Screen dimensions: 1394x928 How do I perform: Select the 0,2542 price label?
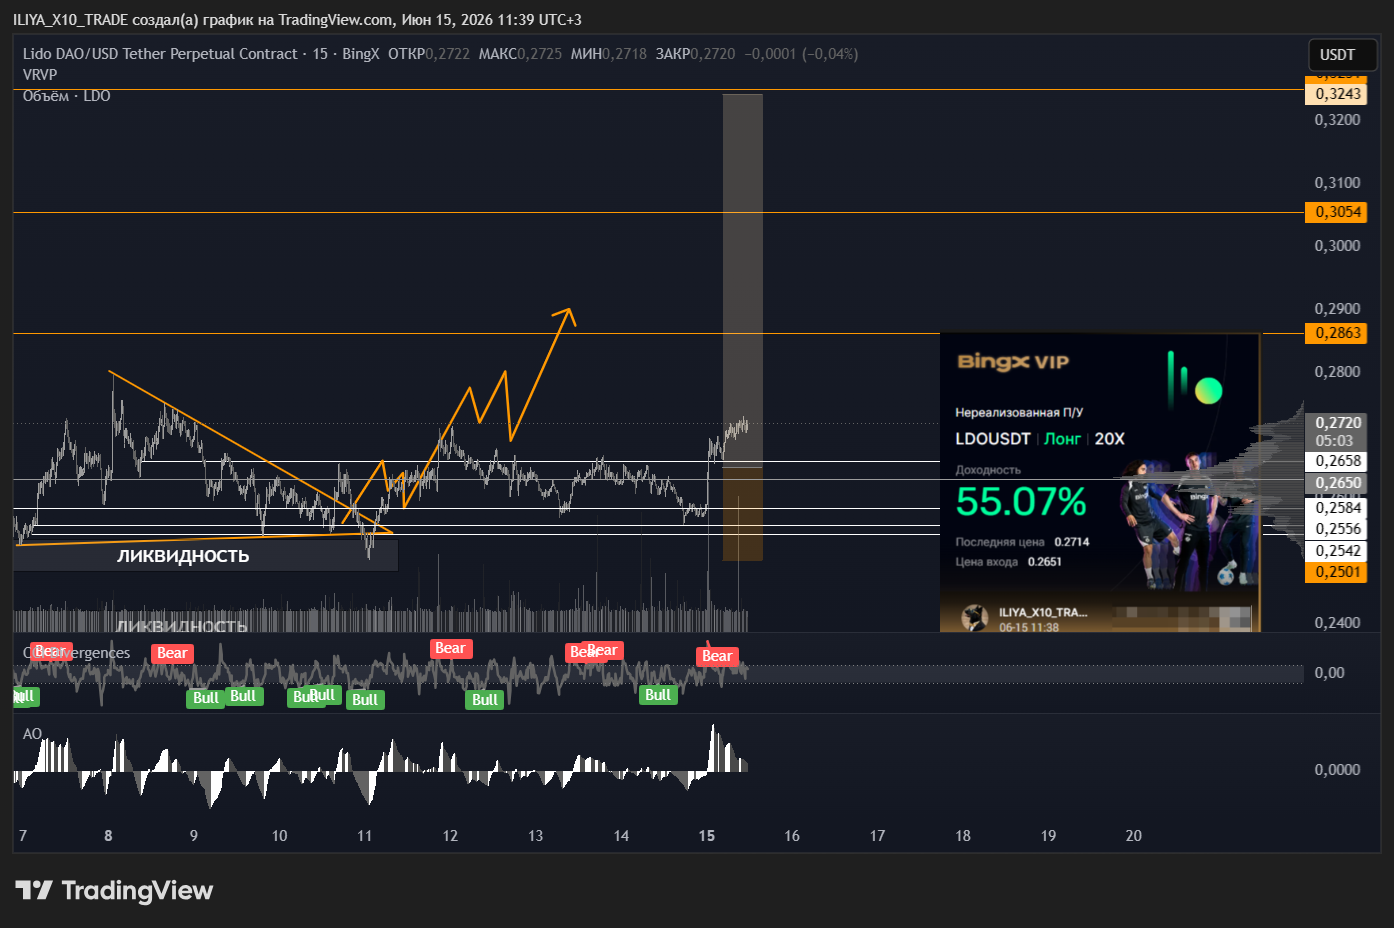[1338, 551]
